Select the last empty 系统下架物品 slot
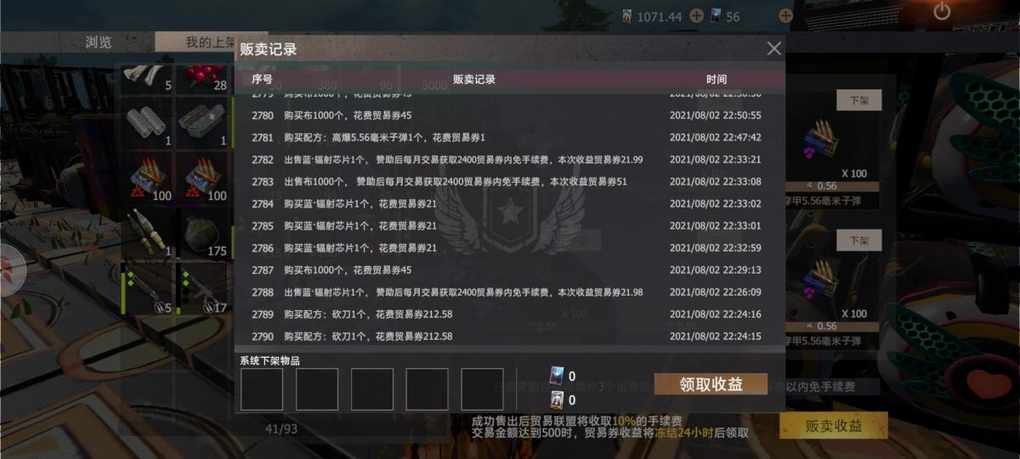The height and width of the screenshot is (459, 1020). 482,389
